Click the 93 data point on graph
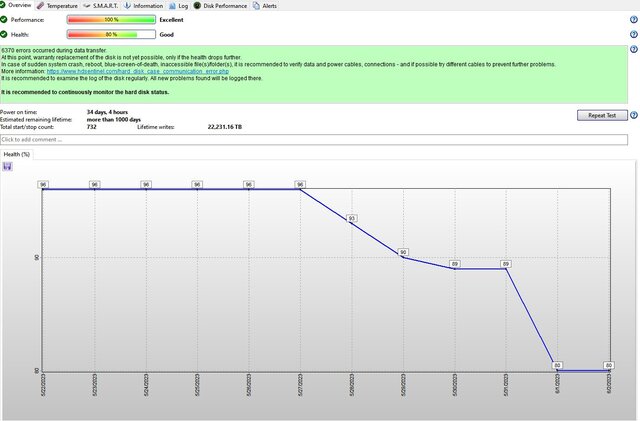640x421 pixels. pyautogui.click(x=351, y=218)
